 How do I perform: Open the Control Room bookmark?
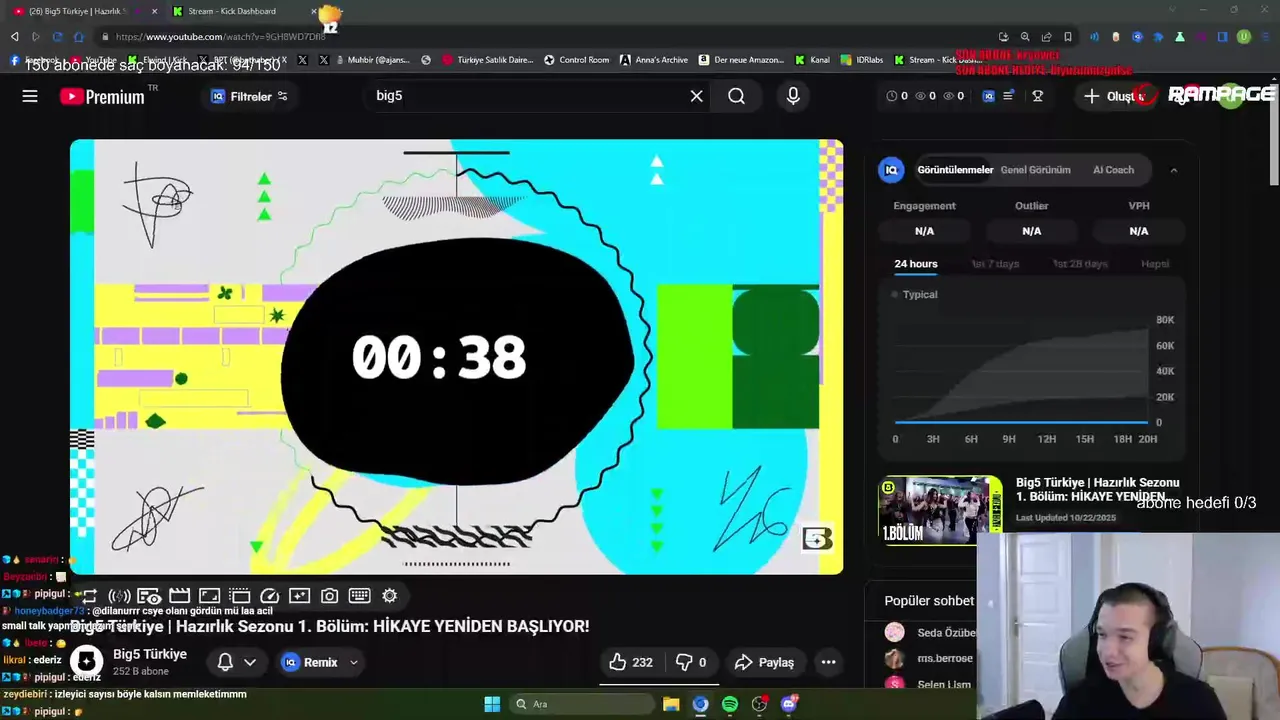pyautogui.click(x=576, y=60)
